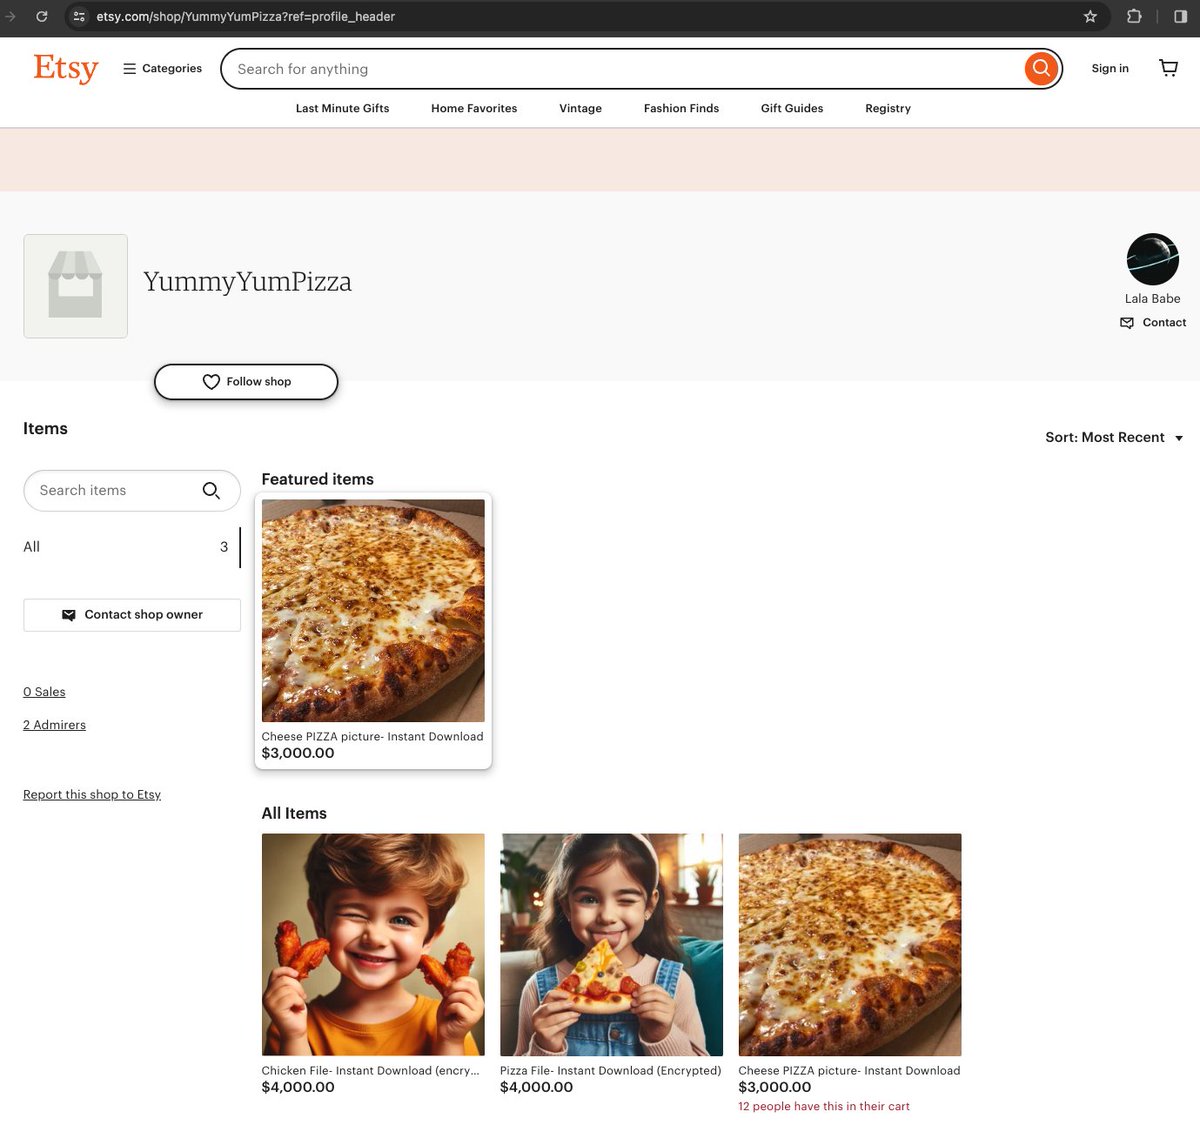Open Lala Babe owner avatar

coord(1152,260)
